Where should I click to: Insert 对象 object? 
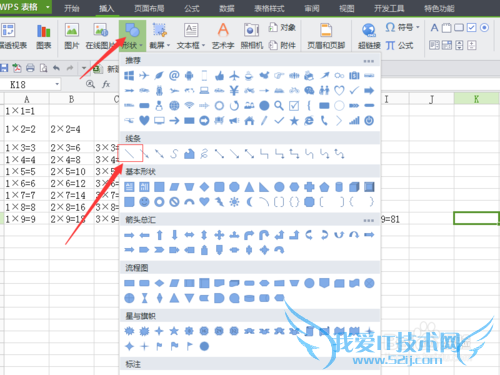[282, 27]
